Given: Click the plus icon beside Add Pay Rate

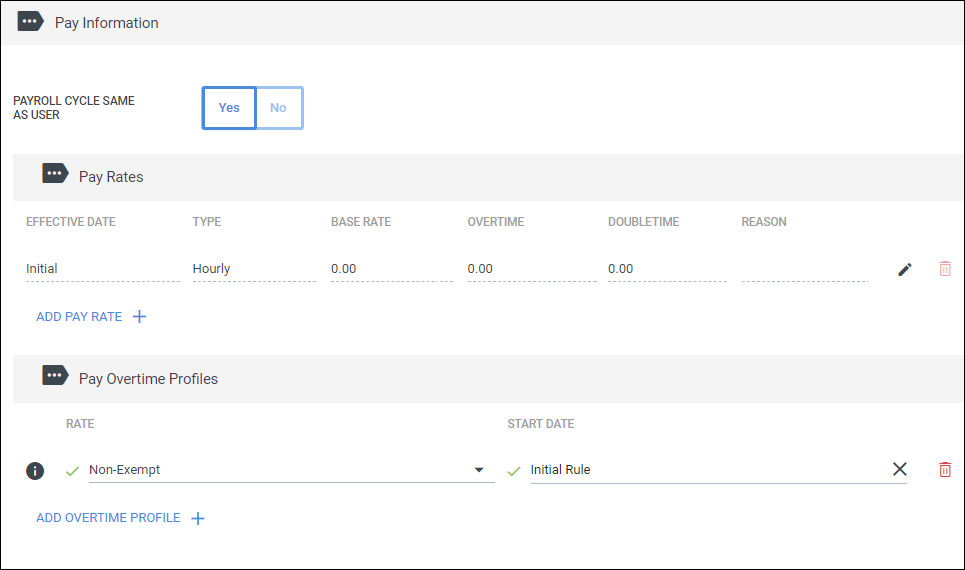Looking at the screenshot, I should click(x=140, y=316).
